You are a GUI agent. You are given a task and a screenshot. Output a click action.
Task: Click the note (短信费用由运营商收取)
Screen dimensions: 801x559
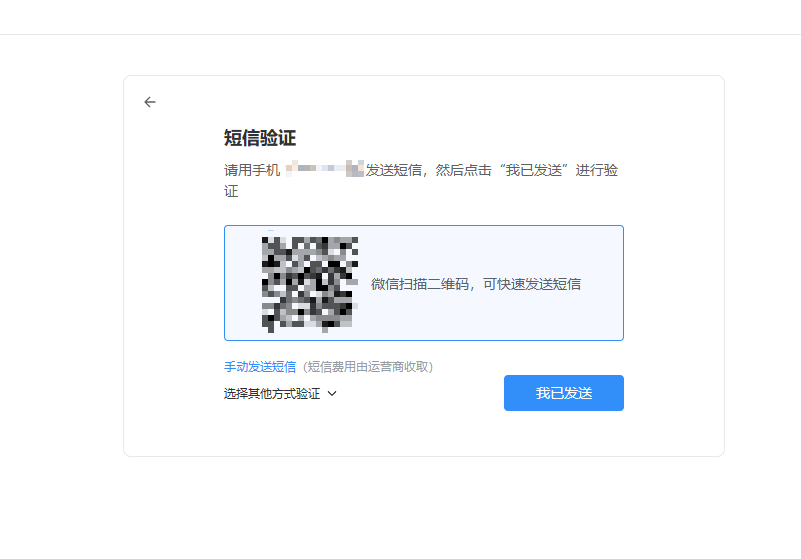(368, 367)
